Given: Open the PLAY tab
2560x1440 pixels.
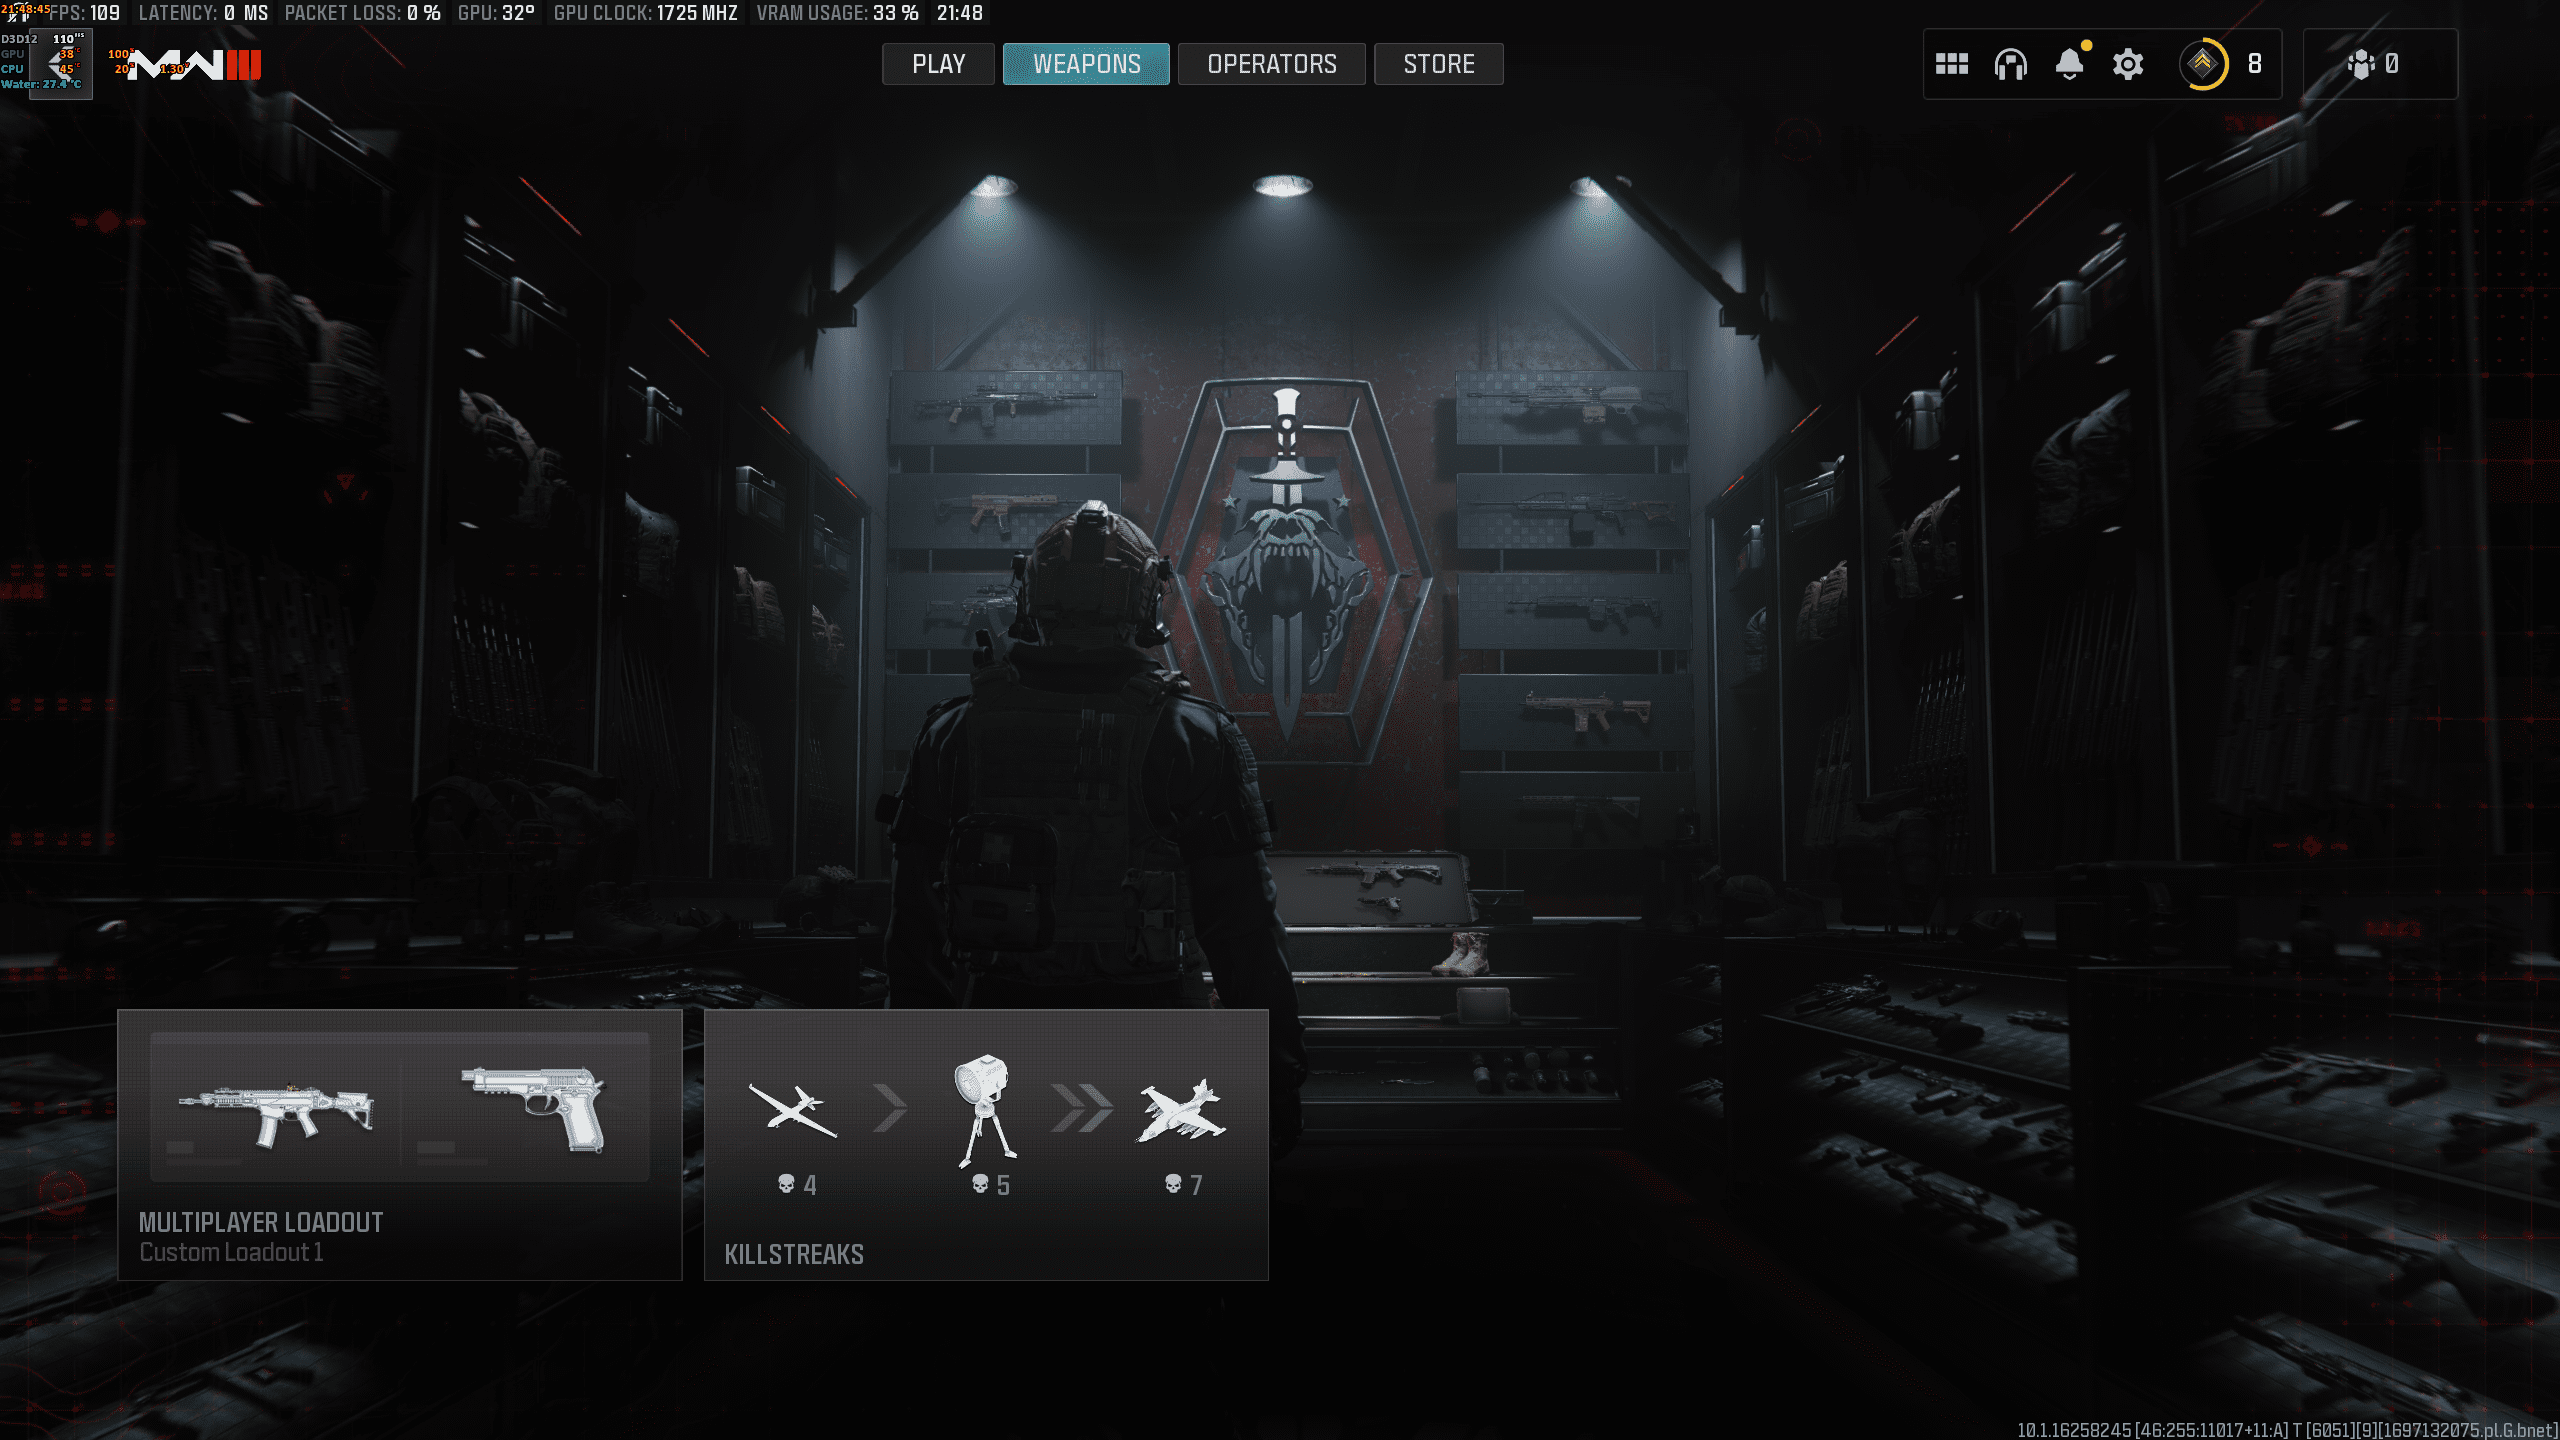Looking at the screenshot, I should (938, 64).
